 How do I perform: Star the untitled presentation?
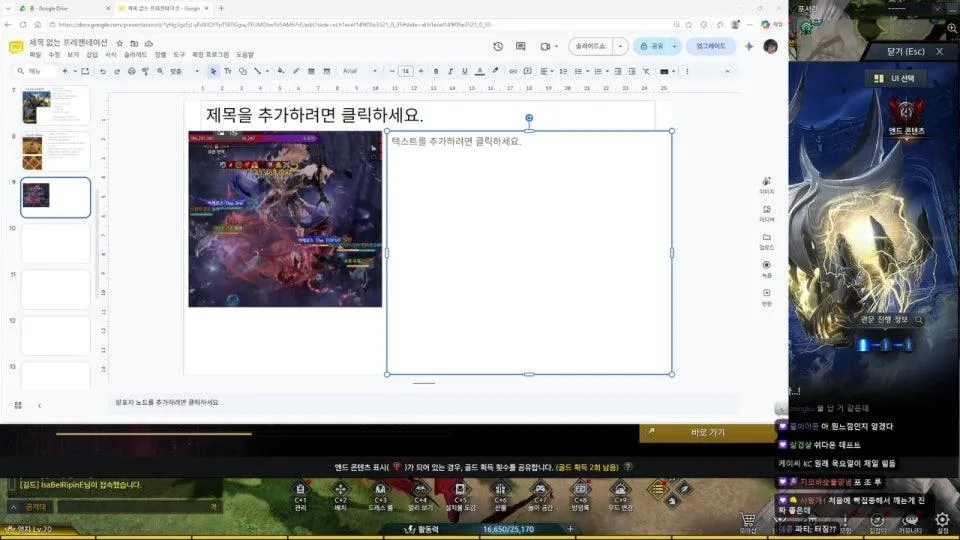pos(120,43)
